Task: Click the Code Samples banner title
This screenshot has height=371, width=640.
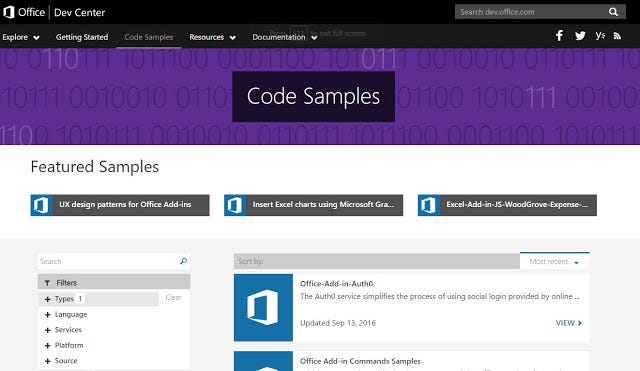Action: pos(313,96)
